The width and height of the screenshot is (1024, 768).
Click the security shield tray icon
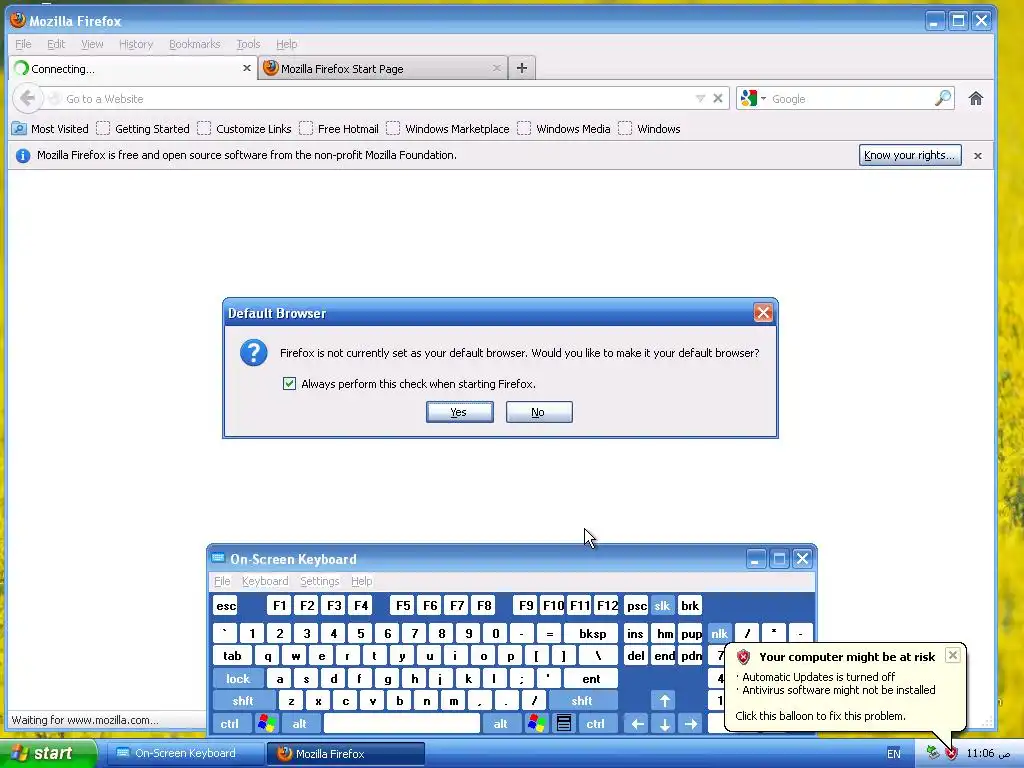point(951,754)
